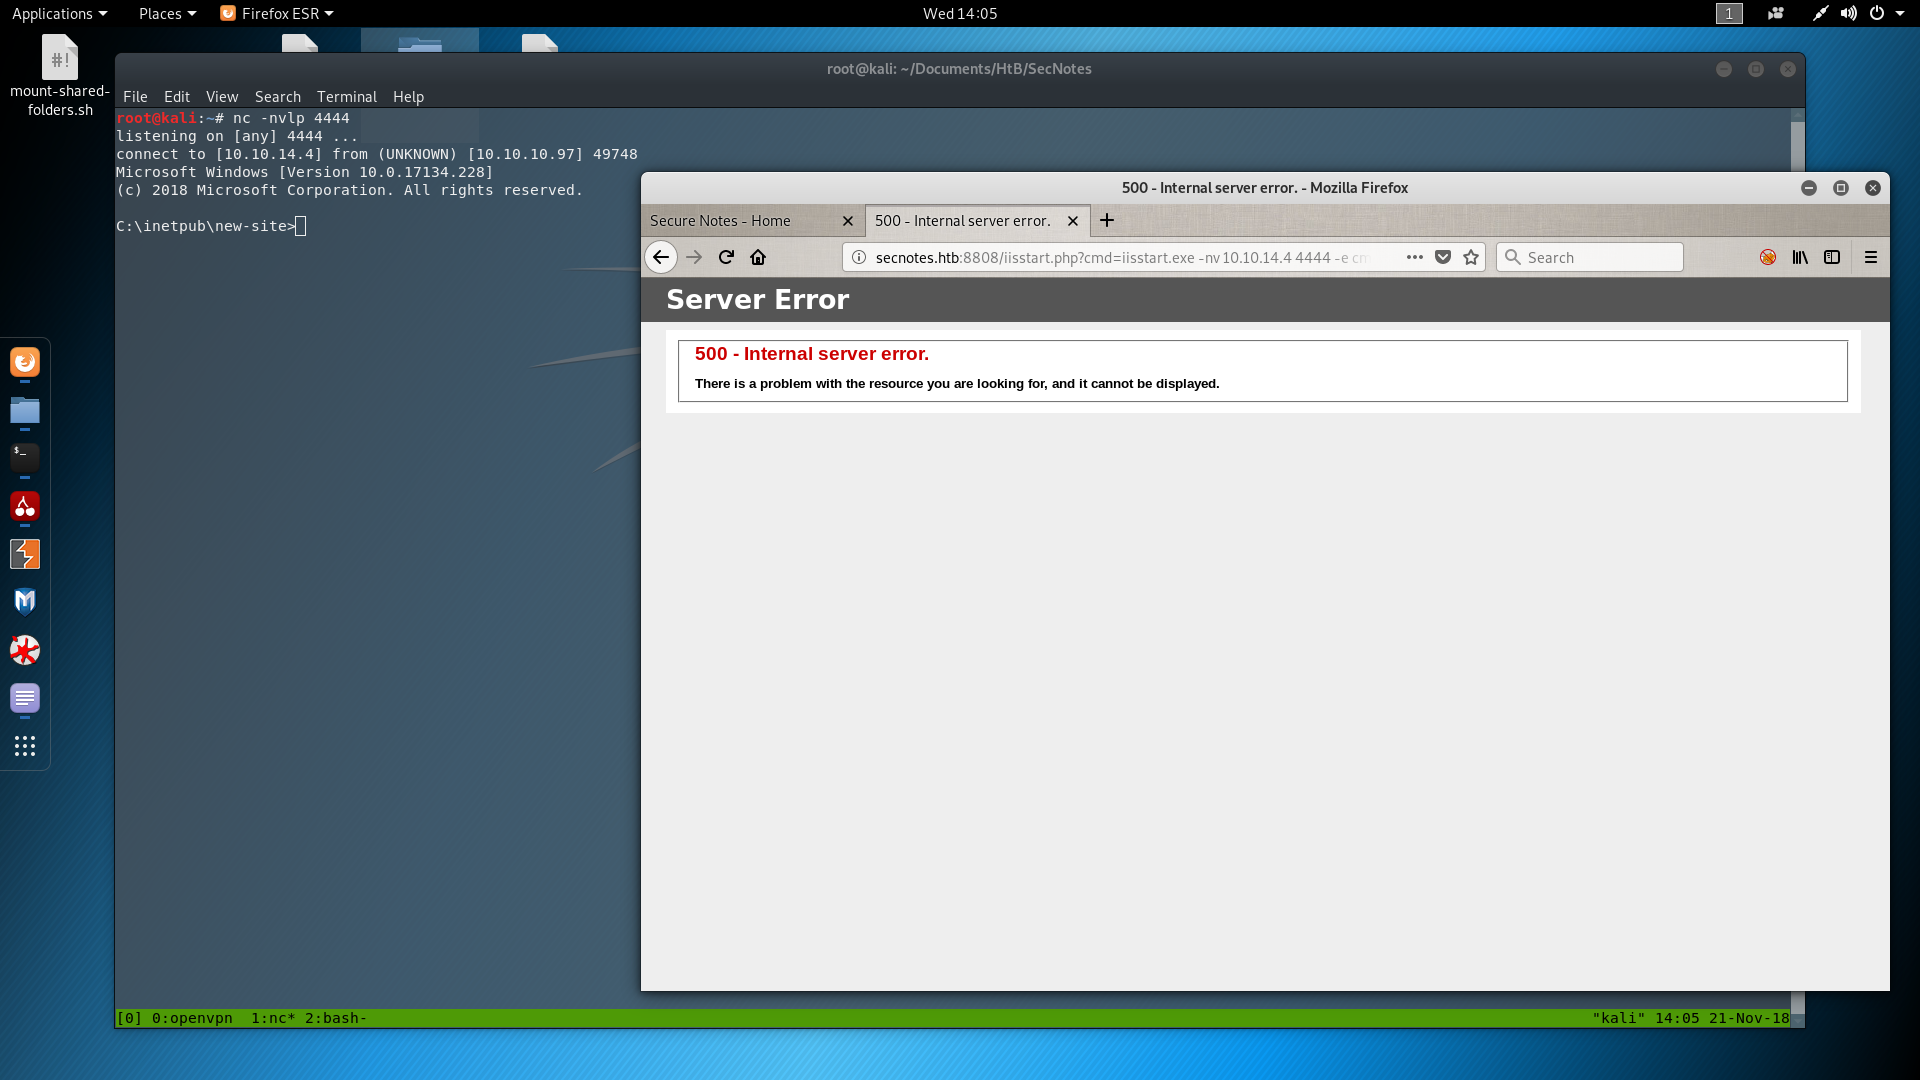1920x1080 pixels.
Task: Open terminal View menu
Action: click(x=222, y=97)
